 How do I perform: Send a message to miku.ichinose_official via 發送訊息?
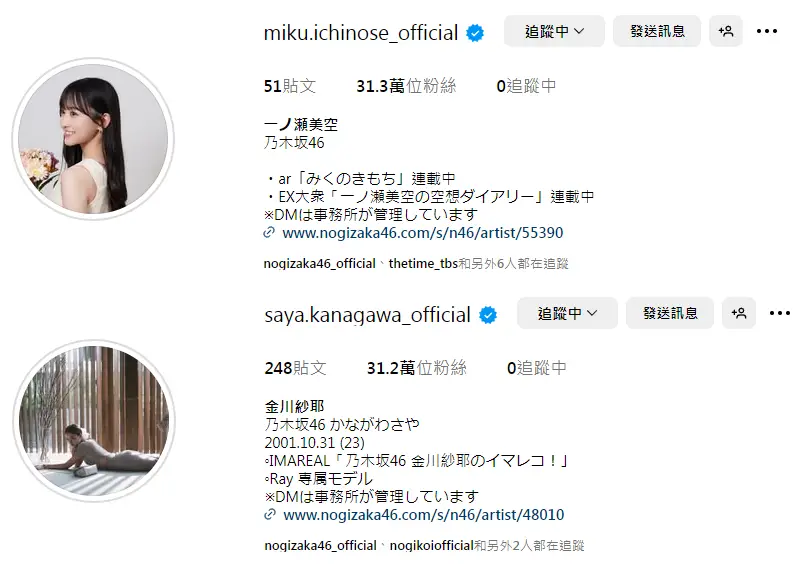pyautogui.click(x=657, y=31)
